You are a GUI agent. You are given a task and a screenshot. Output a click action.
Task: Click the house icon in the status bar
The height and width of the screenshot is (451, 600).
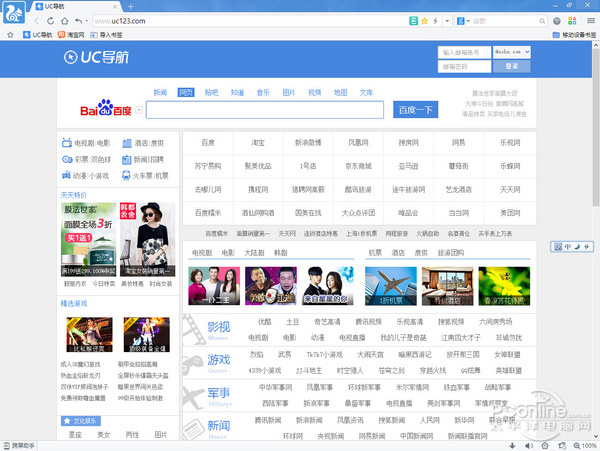[545, 446]
